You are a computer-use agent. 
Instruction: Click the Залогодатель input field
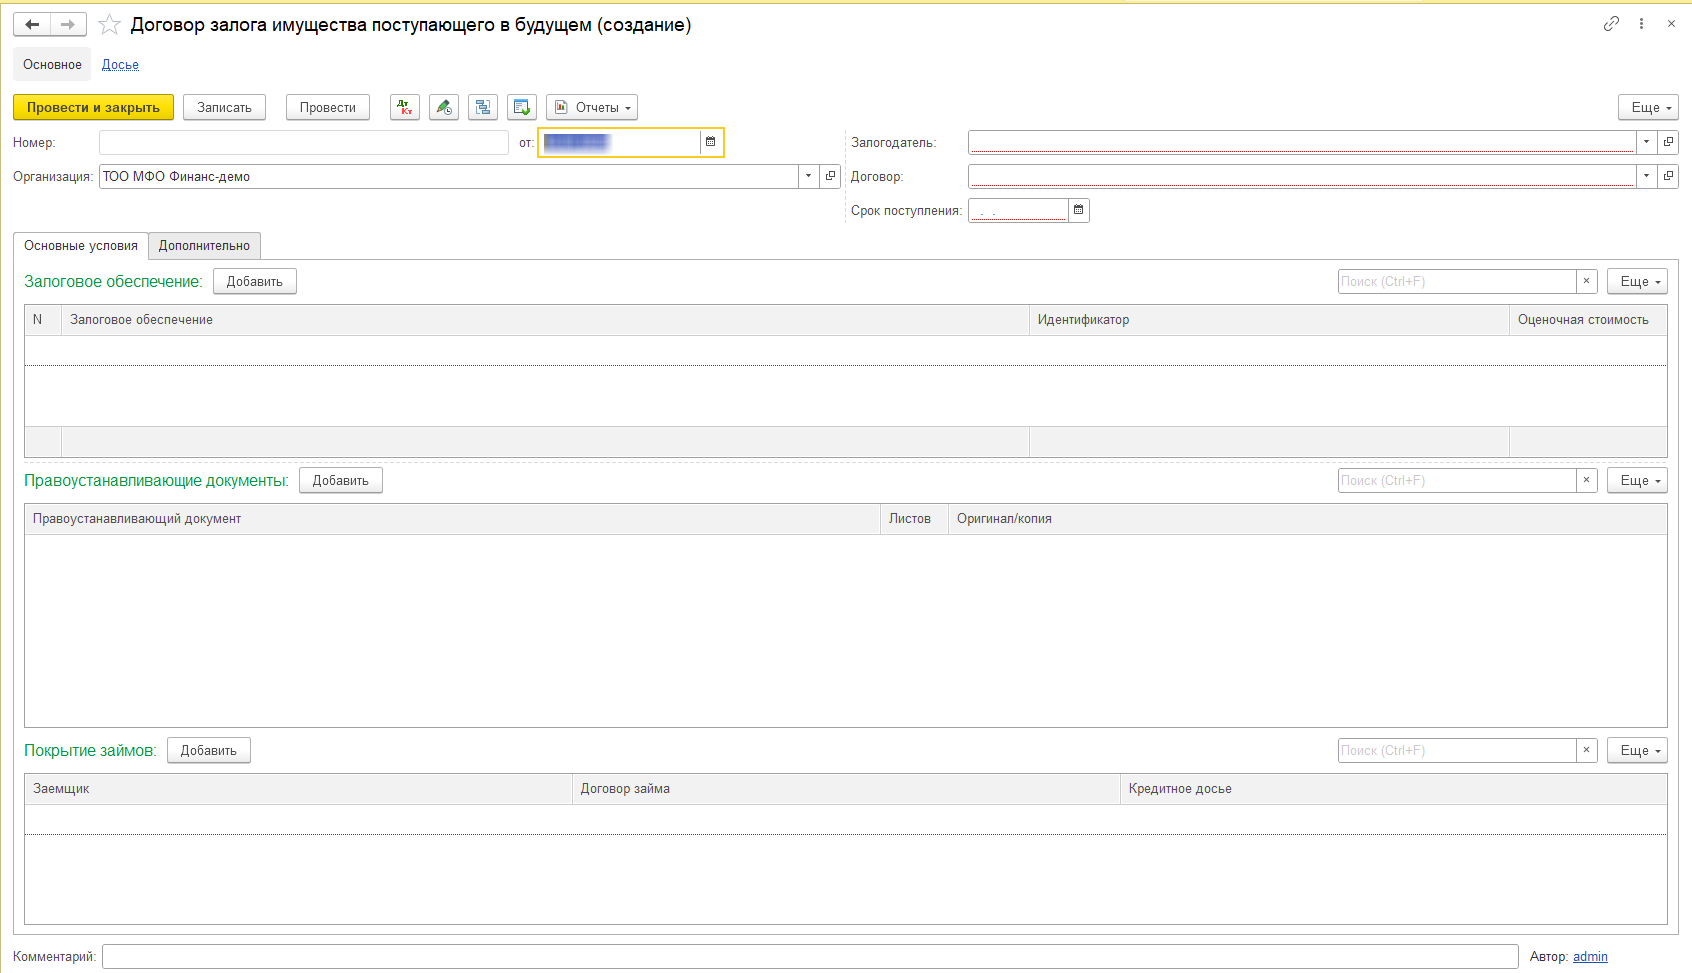(1302, 142)
